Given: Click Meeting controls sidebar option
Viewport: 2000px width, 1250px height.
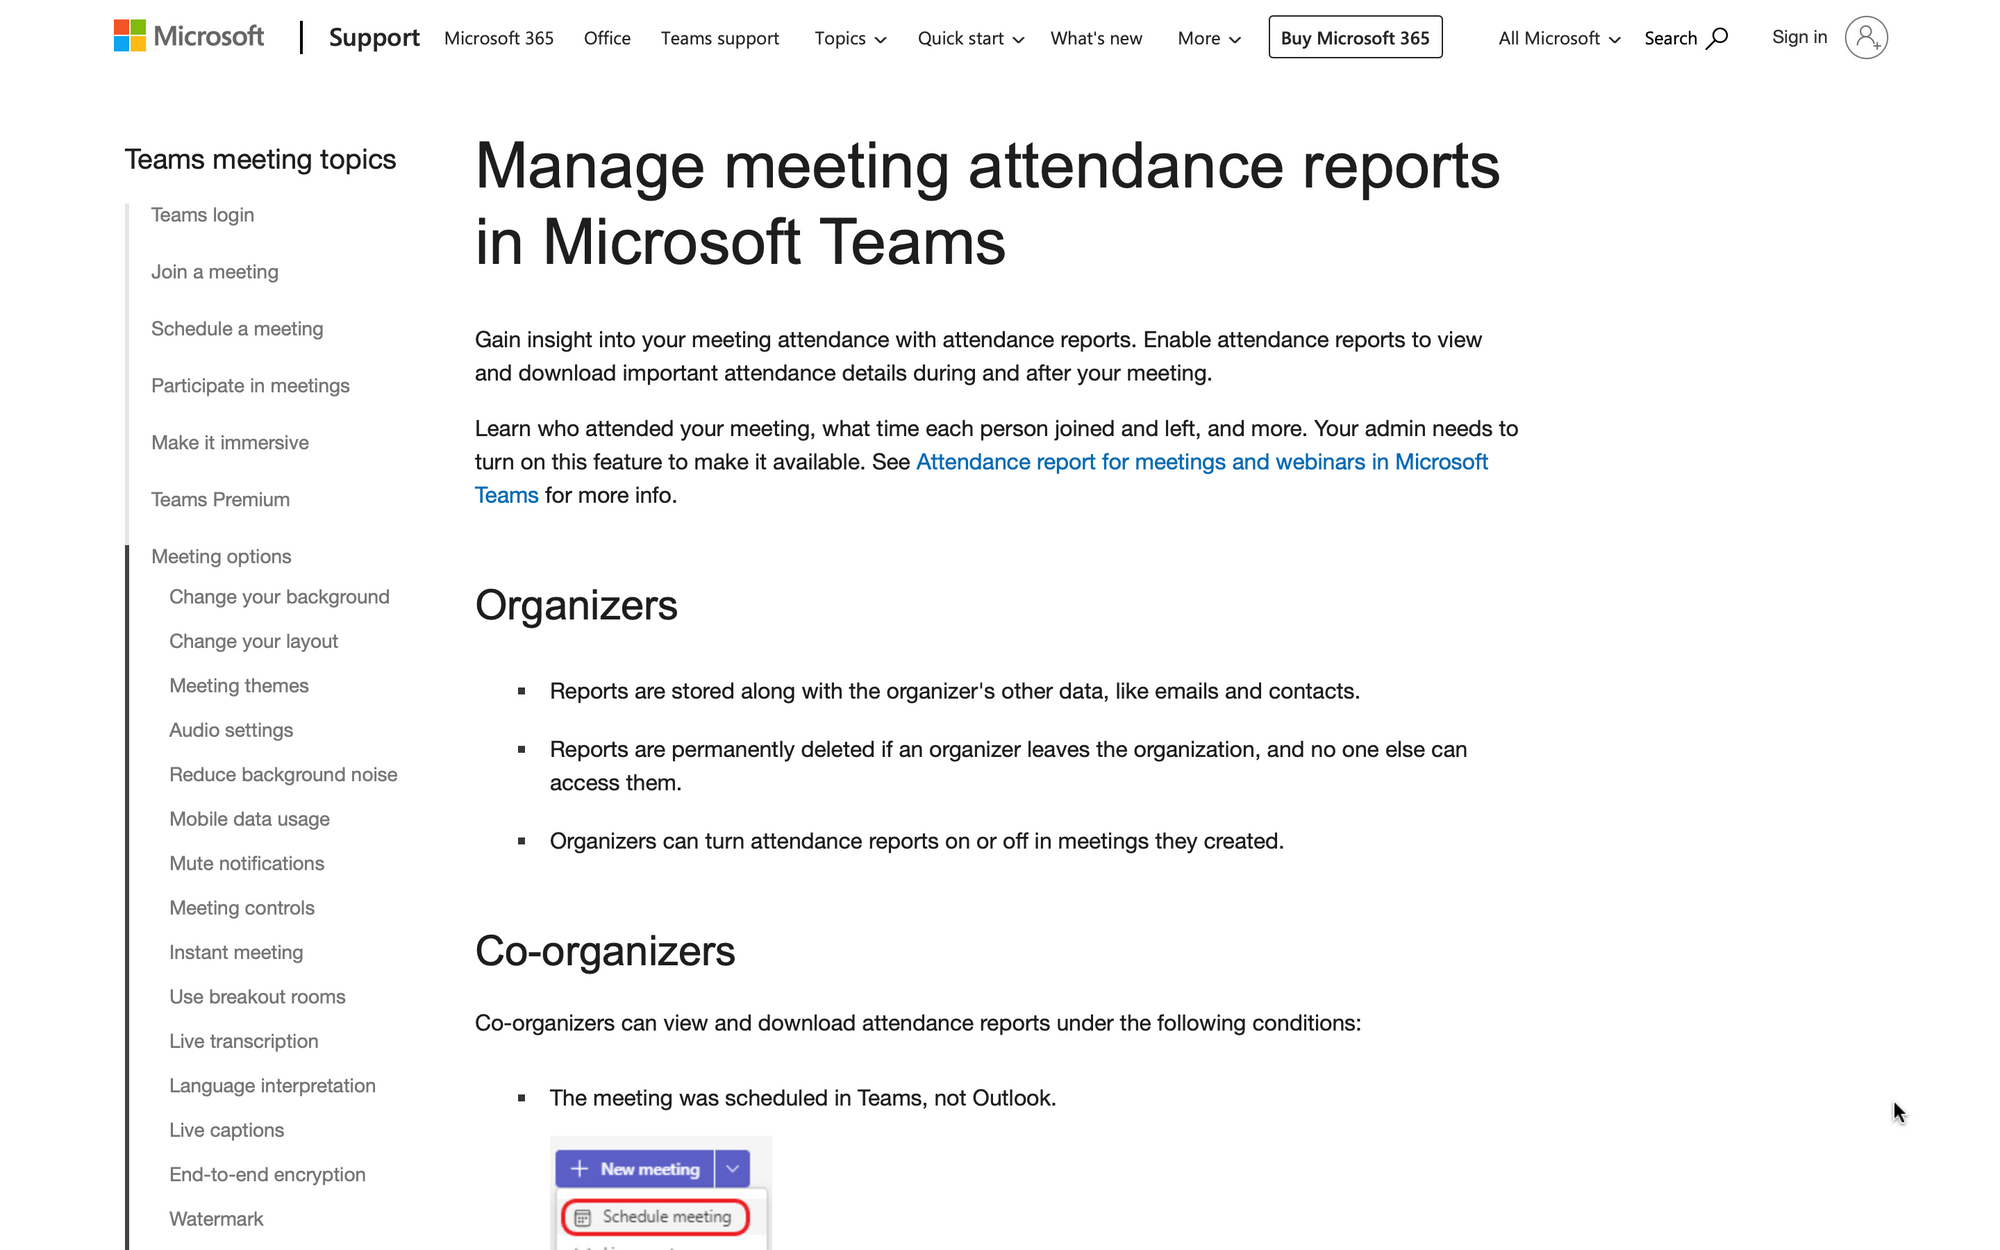Looking at the screenshot, I should coord(240,907).
